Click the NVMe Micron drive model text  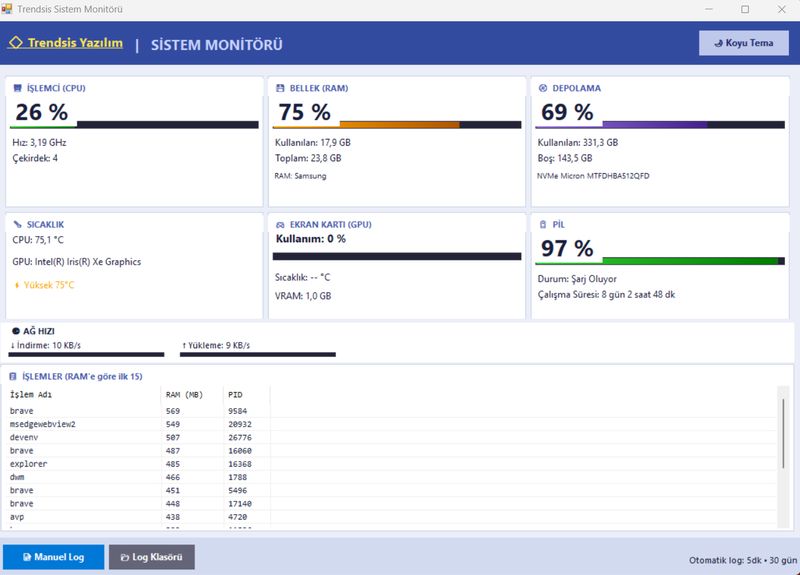click(x=593, y=176)
